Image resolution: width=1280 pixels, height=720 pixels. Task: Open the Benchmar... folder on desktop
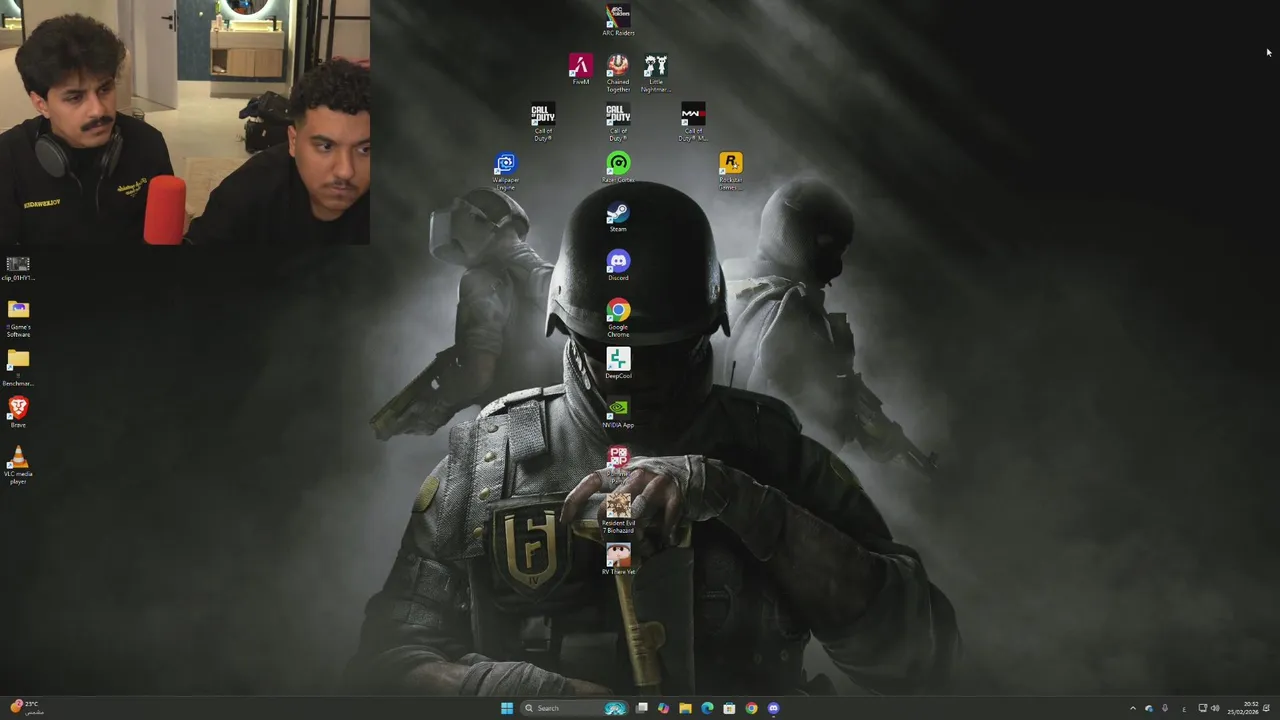click(x=18, y=367)
